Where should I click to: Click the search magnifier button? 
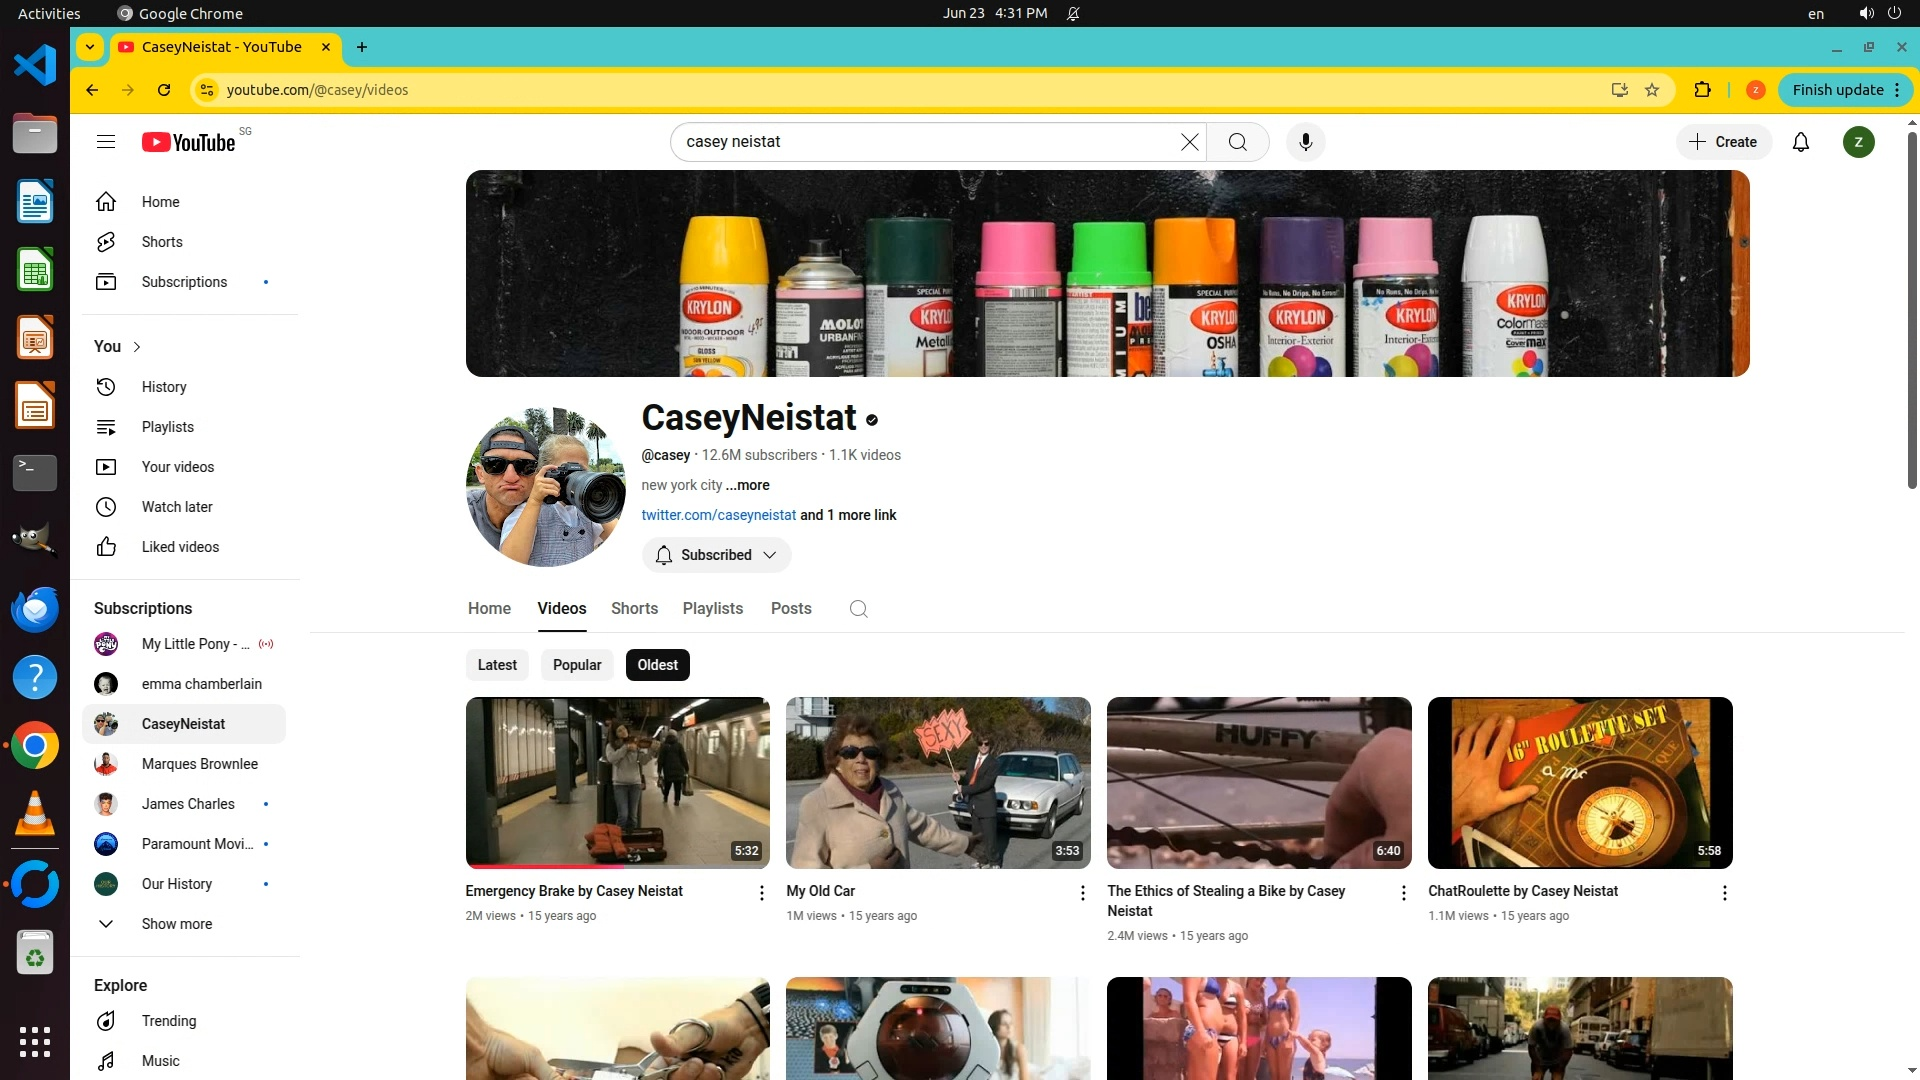pos(1237,142)
